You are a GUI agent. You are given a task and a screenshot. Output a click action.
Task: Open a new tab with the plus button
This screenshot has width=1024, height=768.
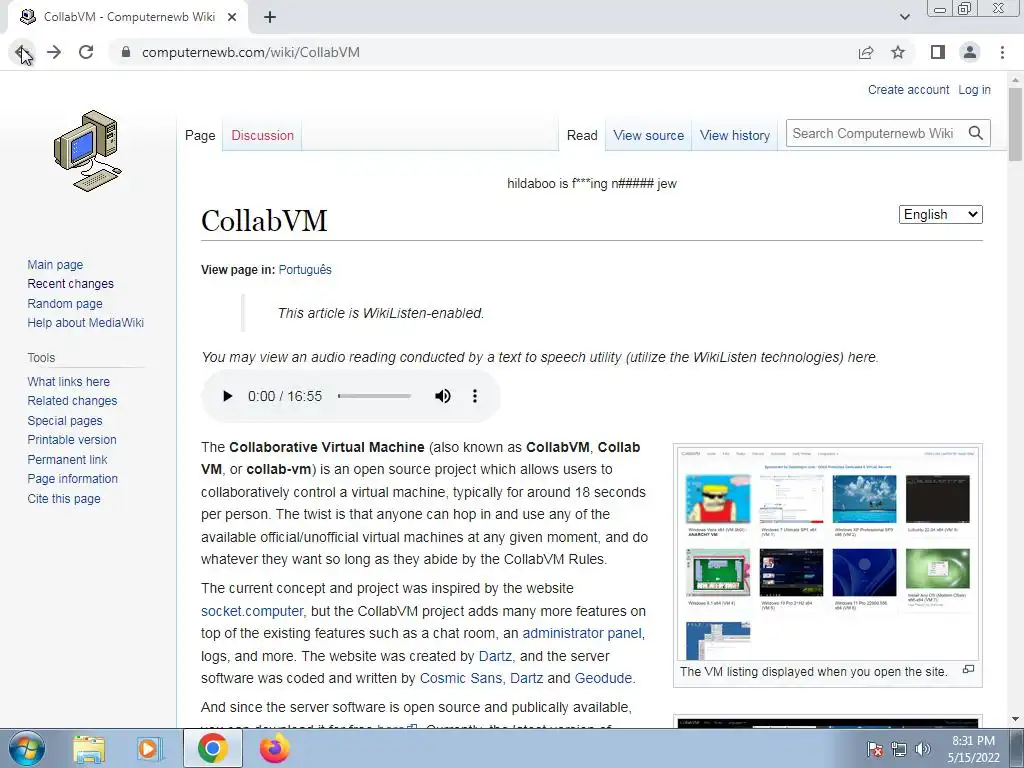pyautogui.click(x=270, y=17)
